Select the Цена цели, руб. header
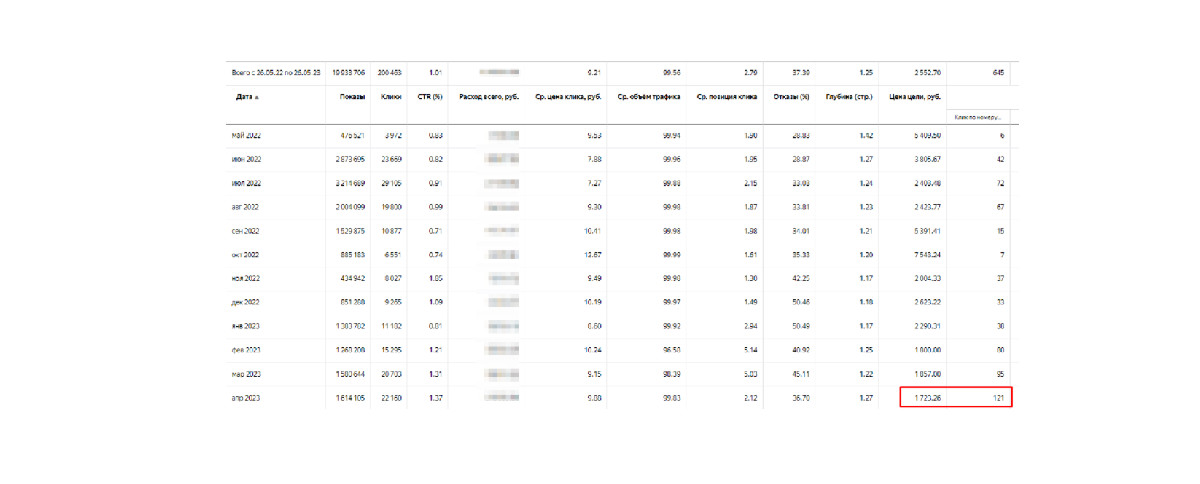Viewport: 1200px width, 484px height. pyautogui.click(x=915, y=97)
